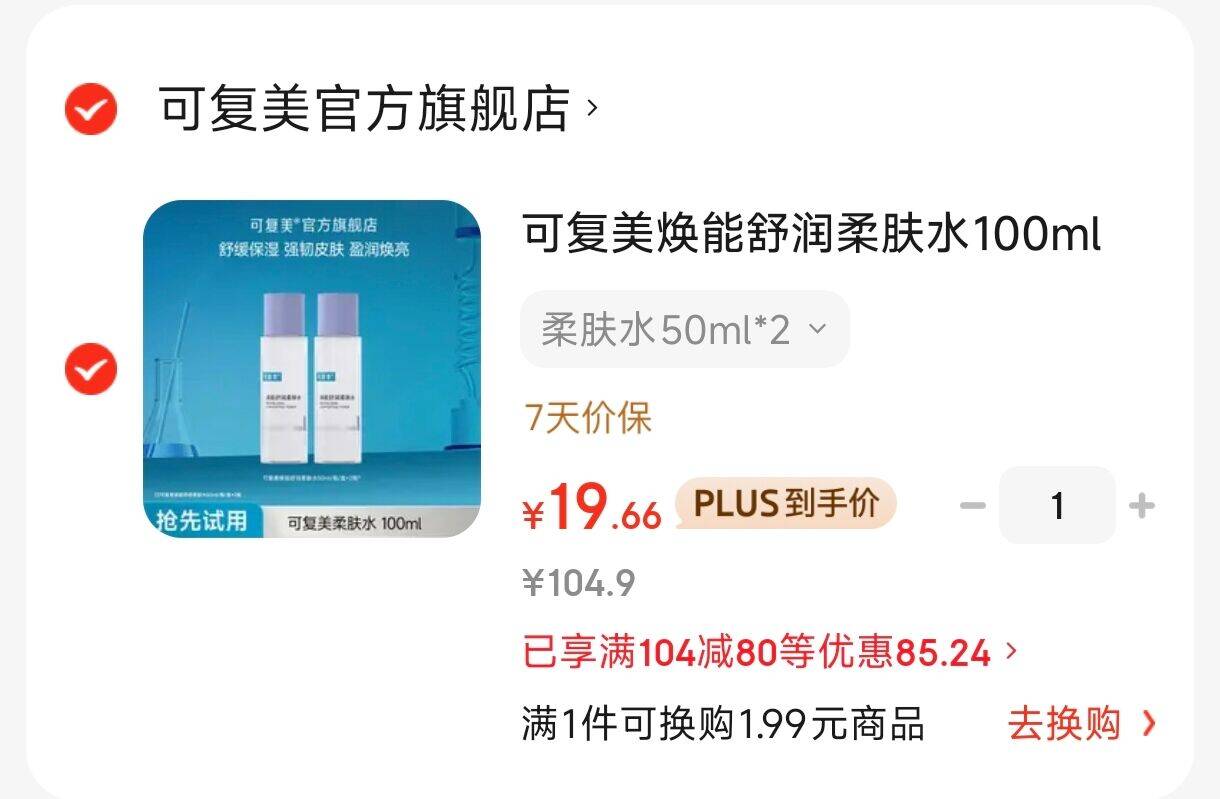Viewport: 1220px width, 799px height.
Task: Tap the 7天价保 price protection label
Action: click(x=587, y=417)
